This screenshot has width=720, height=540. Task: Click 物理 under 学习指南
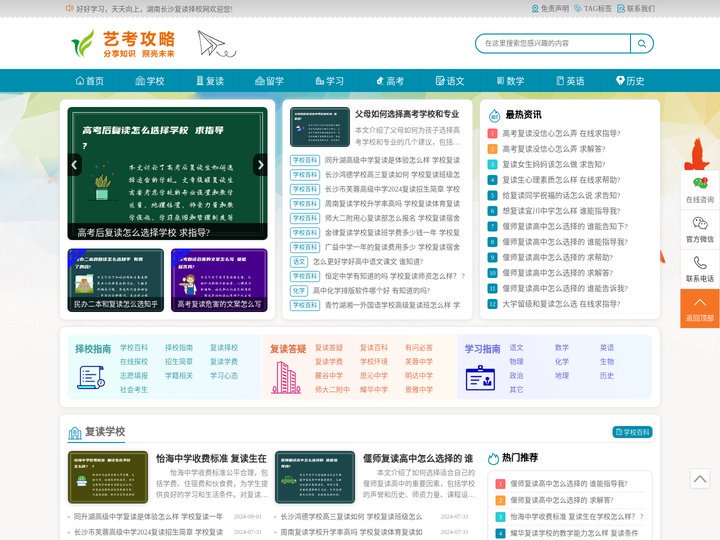517,362
